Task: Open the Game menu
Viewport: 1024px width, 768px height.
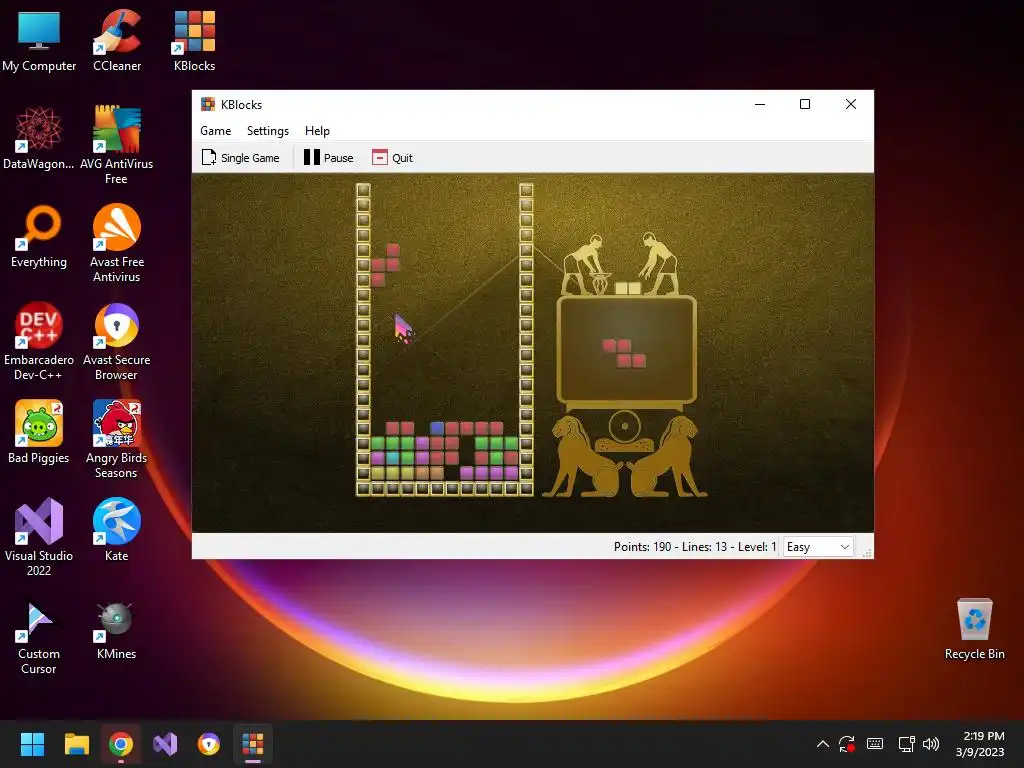Action: [x=216, y=131]
